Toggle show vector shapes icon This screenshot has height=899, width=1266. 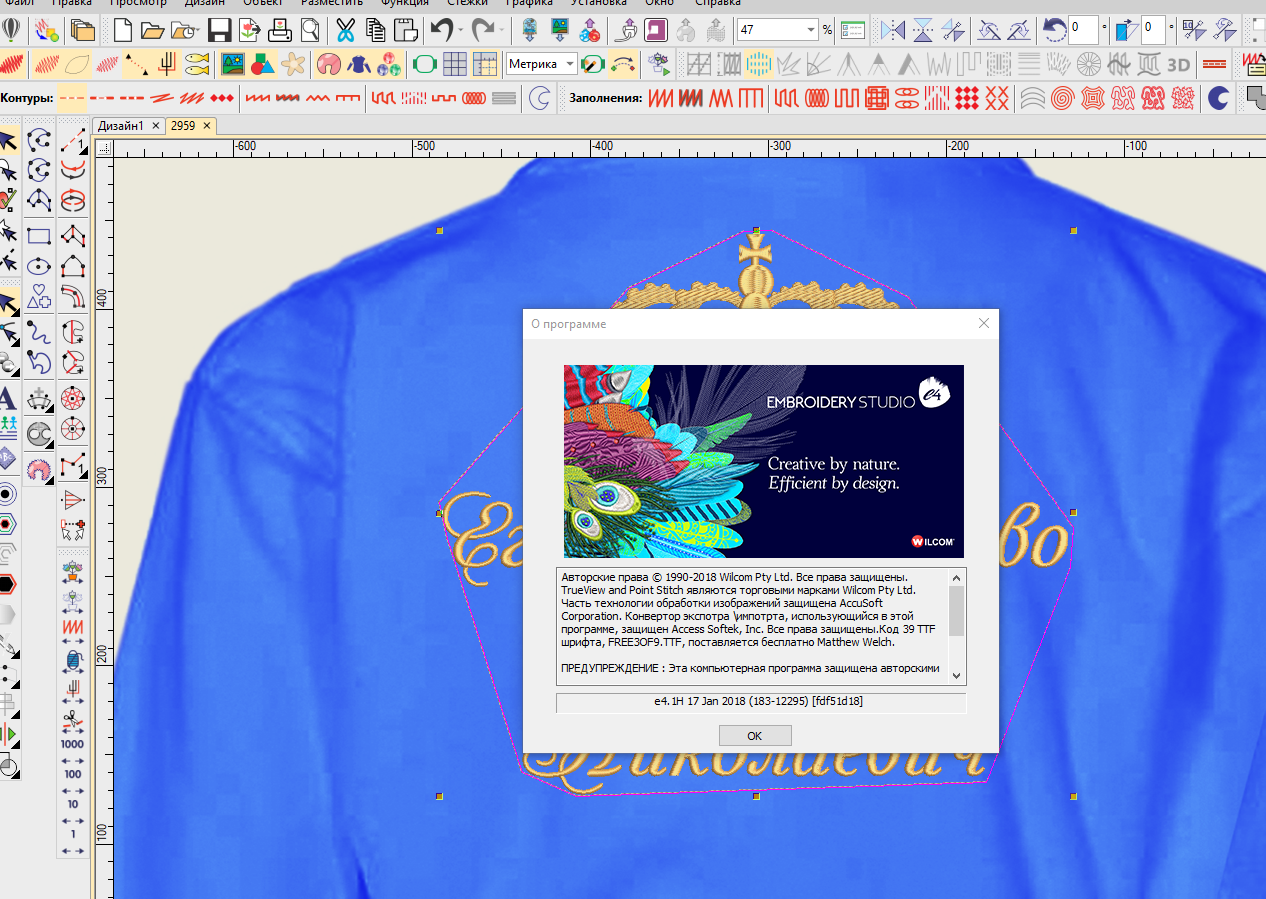click(x=263, y=65)
